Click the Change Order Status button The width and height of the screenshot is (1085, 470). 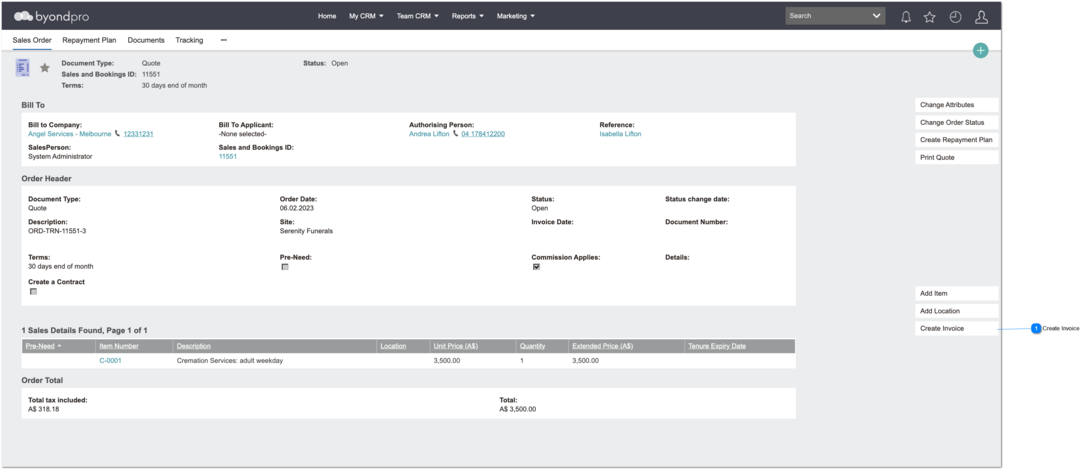pyautogui.click(x=956, y=123)
